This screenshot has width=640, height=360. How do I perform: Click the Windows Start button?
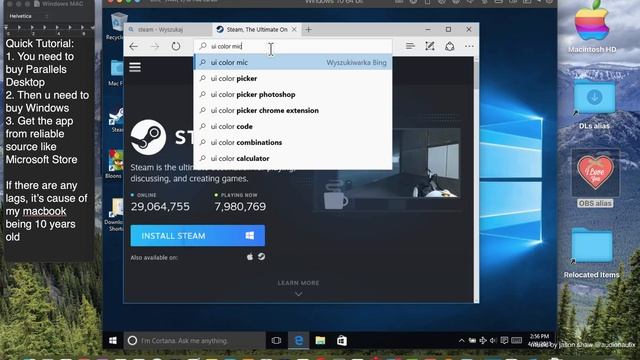coord(113,340)
